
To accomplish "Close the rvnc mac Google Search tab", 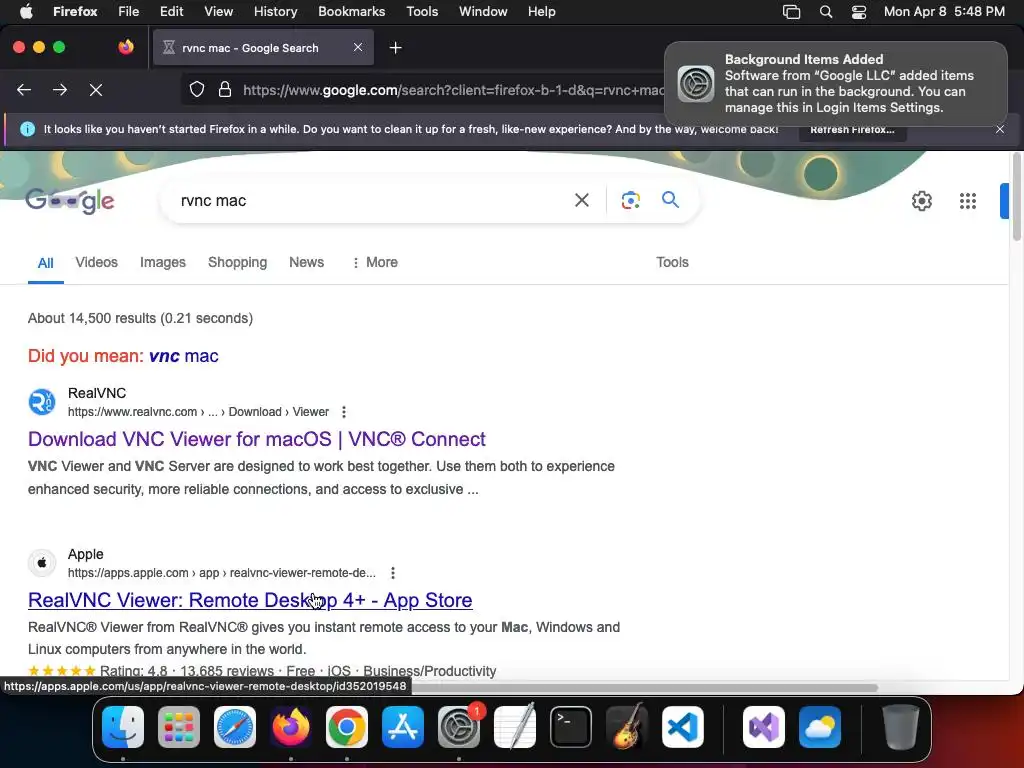I will pyautogui.click(x=358, y=47).
